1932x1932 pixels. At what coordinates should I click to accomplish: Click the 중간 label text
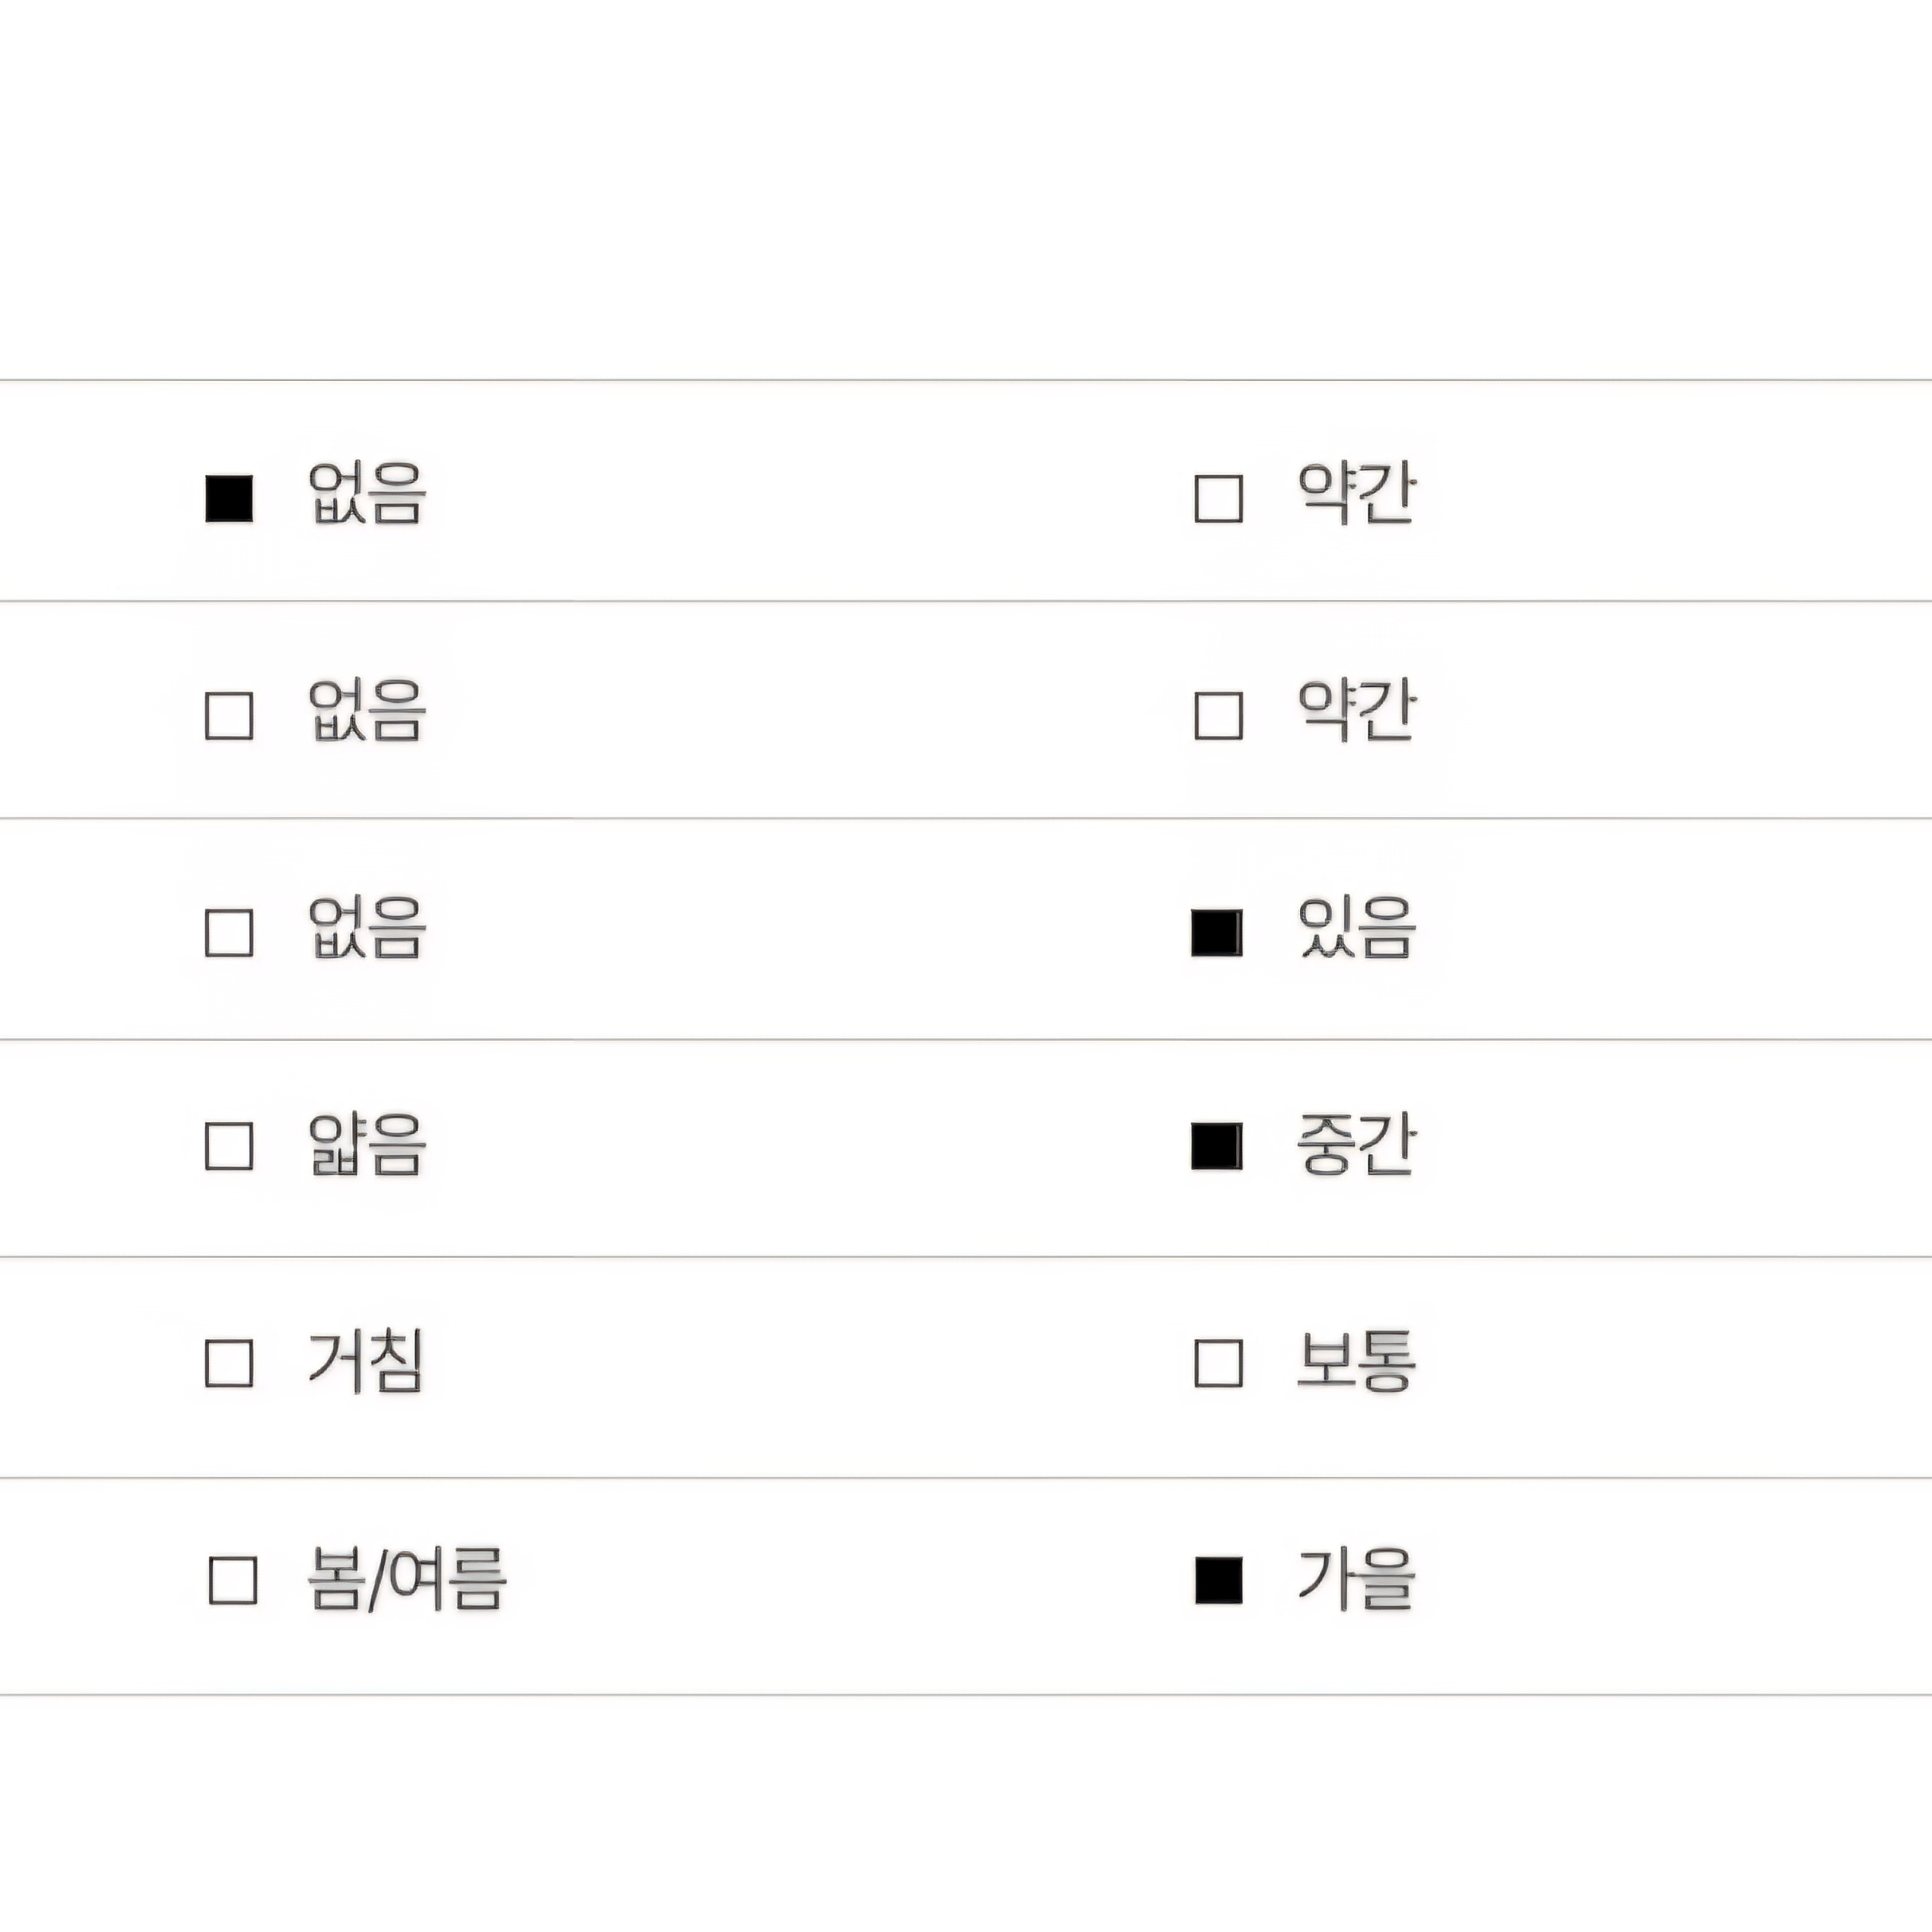pos(1356,1144)
